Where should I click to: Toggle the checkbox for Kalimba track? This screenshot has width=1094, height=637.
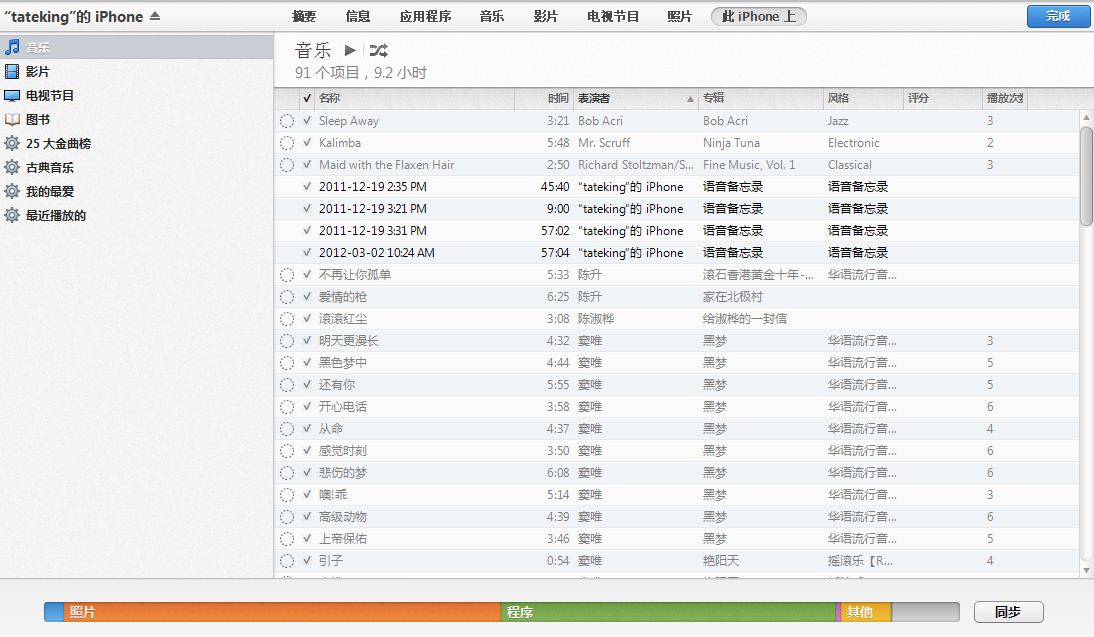307,143
